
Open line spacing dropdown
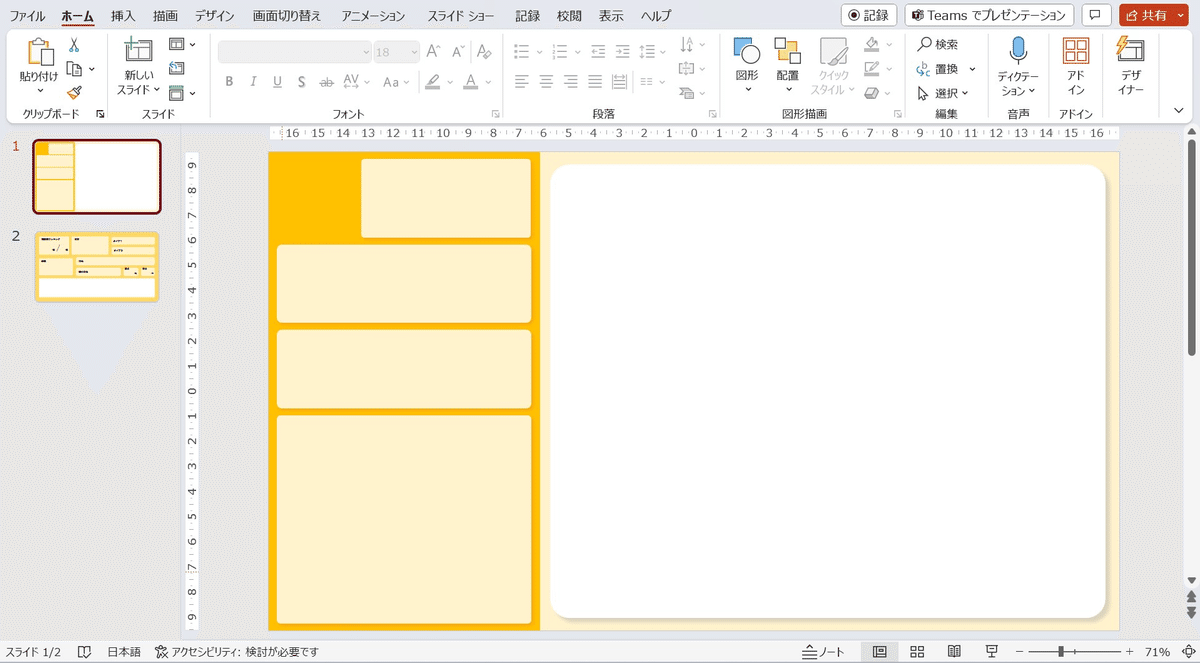(652, 51)
